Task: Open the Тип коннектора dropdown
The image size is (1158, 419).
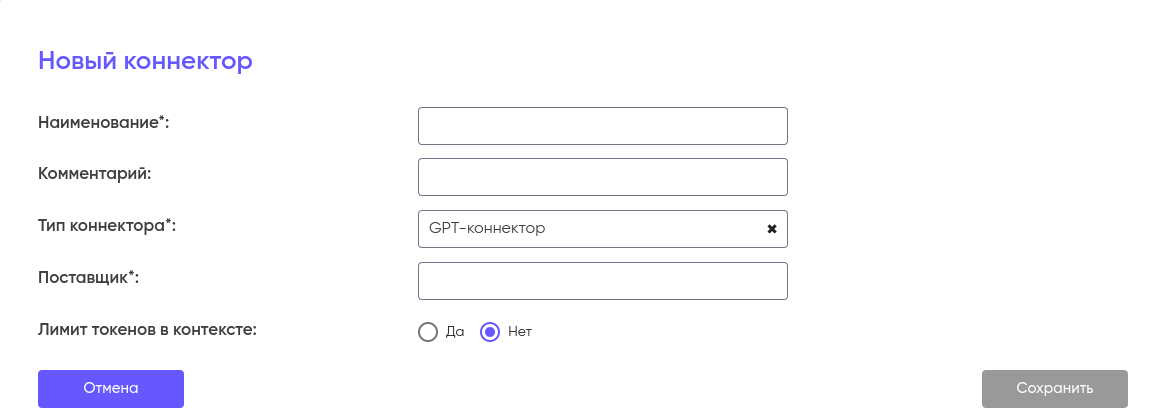Action: tap(600, 229)
